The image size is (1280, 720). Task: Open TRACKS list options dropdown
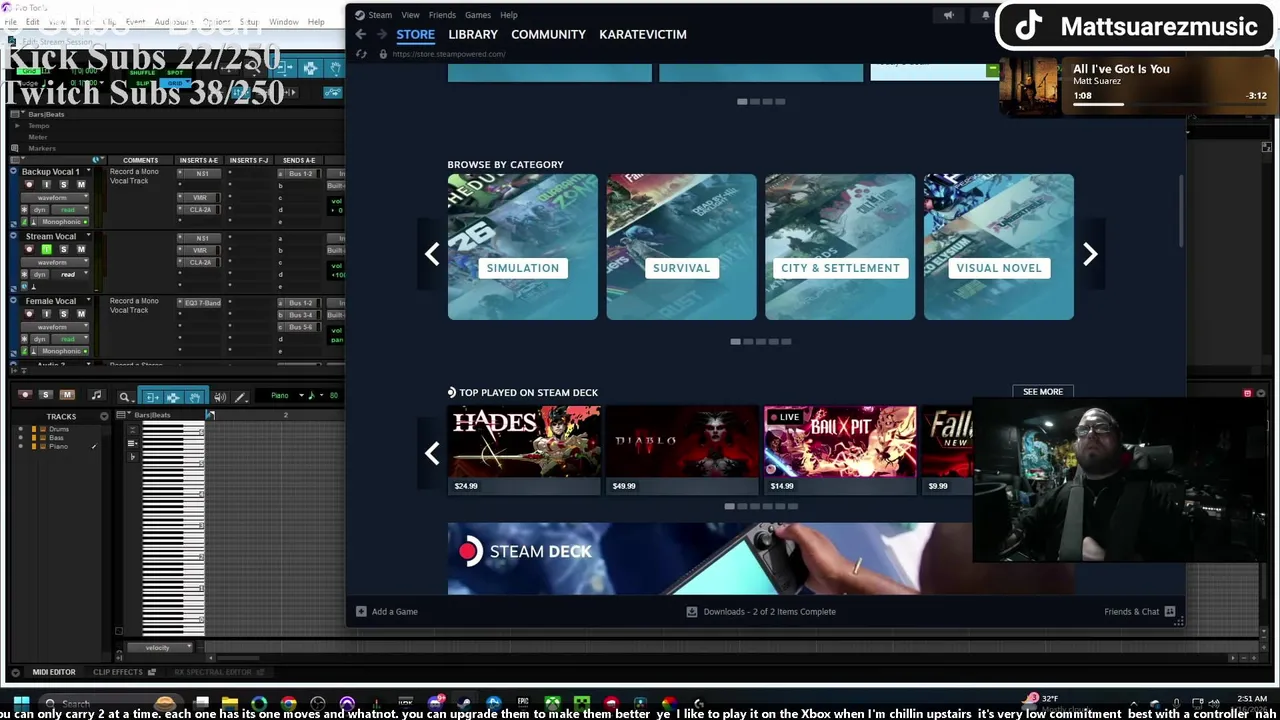point(104,416)
